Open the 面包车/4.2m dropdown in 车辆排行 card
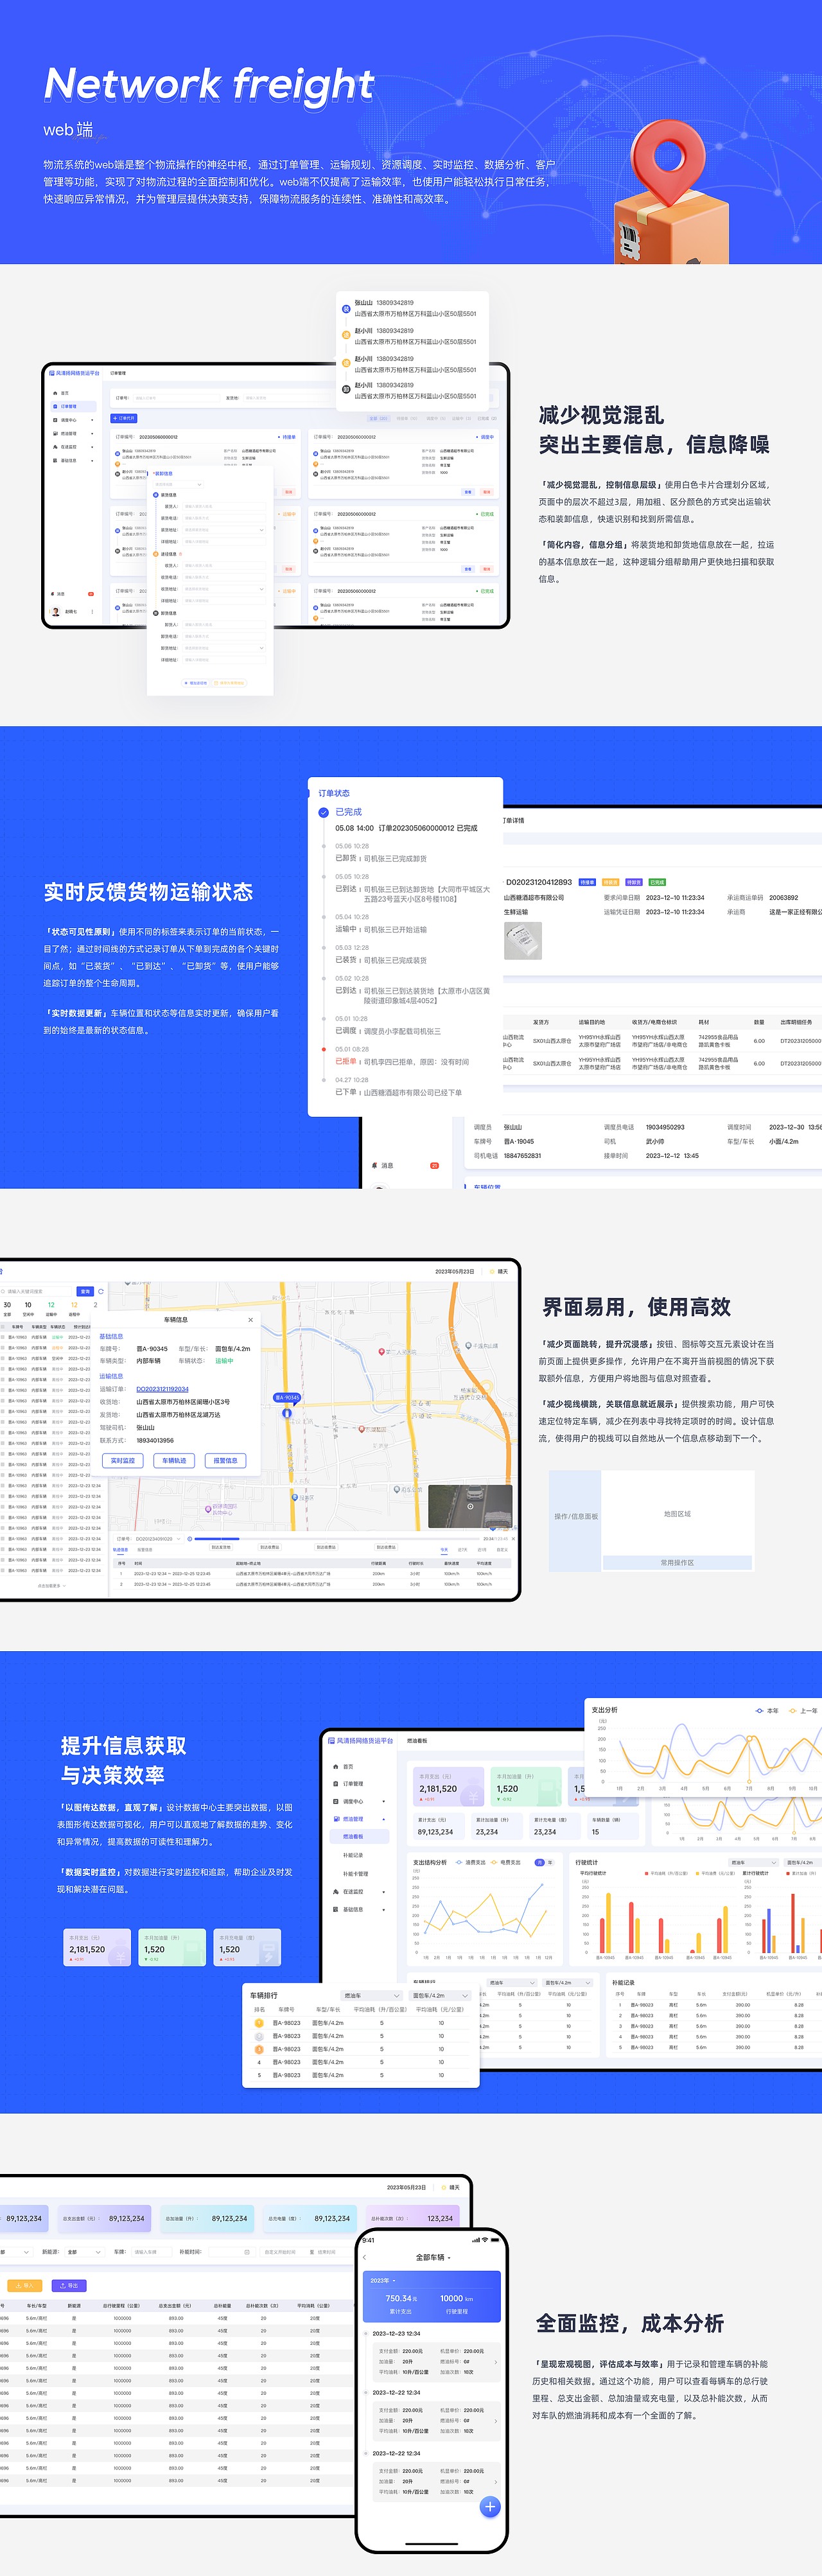This screenshot has width=822, height=2576. click(x=440, y=1995)
